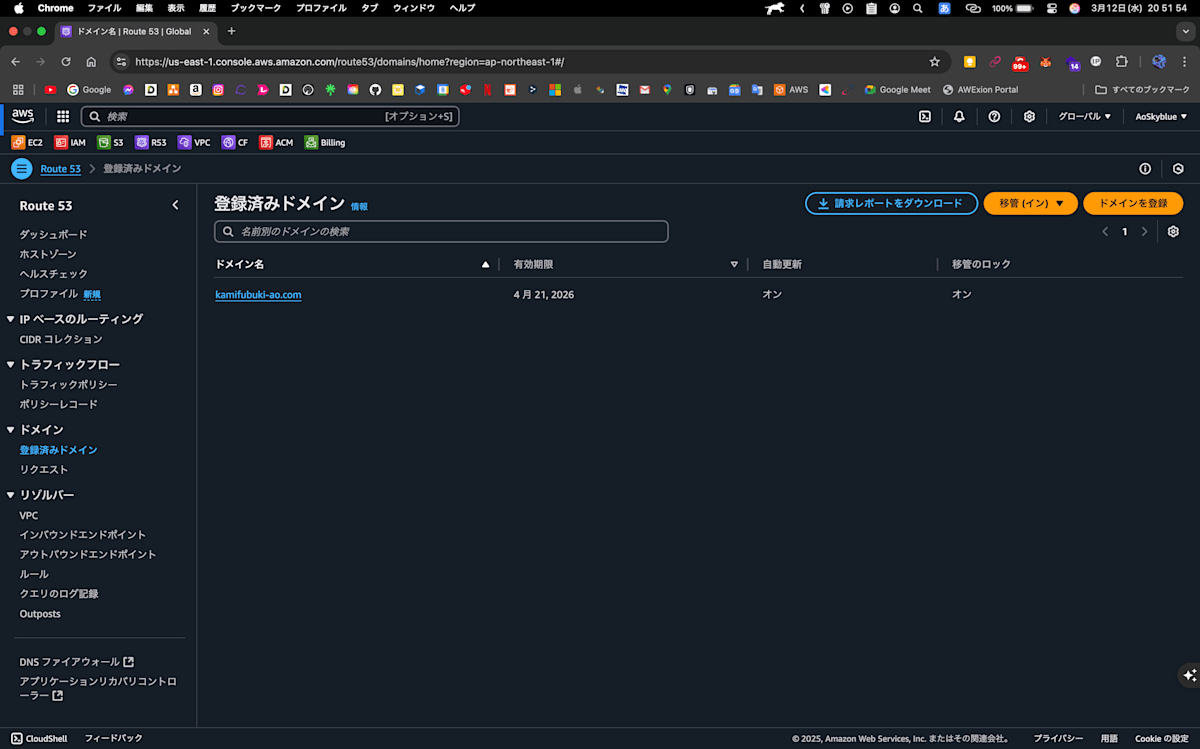Image resolution: width=1200 pixels, height=749 pixels.
Task: Collapse the ドメイン section
Action: click(10, 430)
